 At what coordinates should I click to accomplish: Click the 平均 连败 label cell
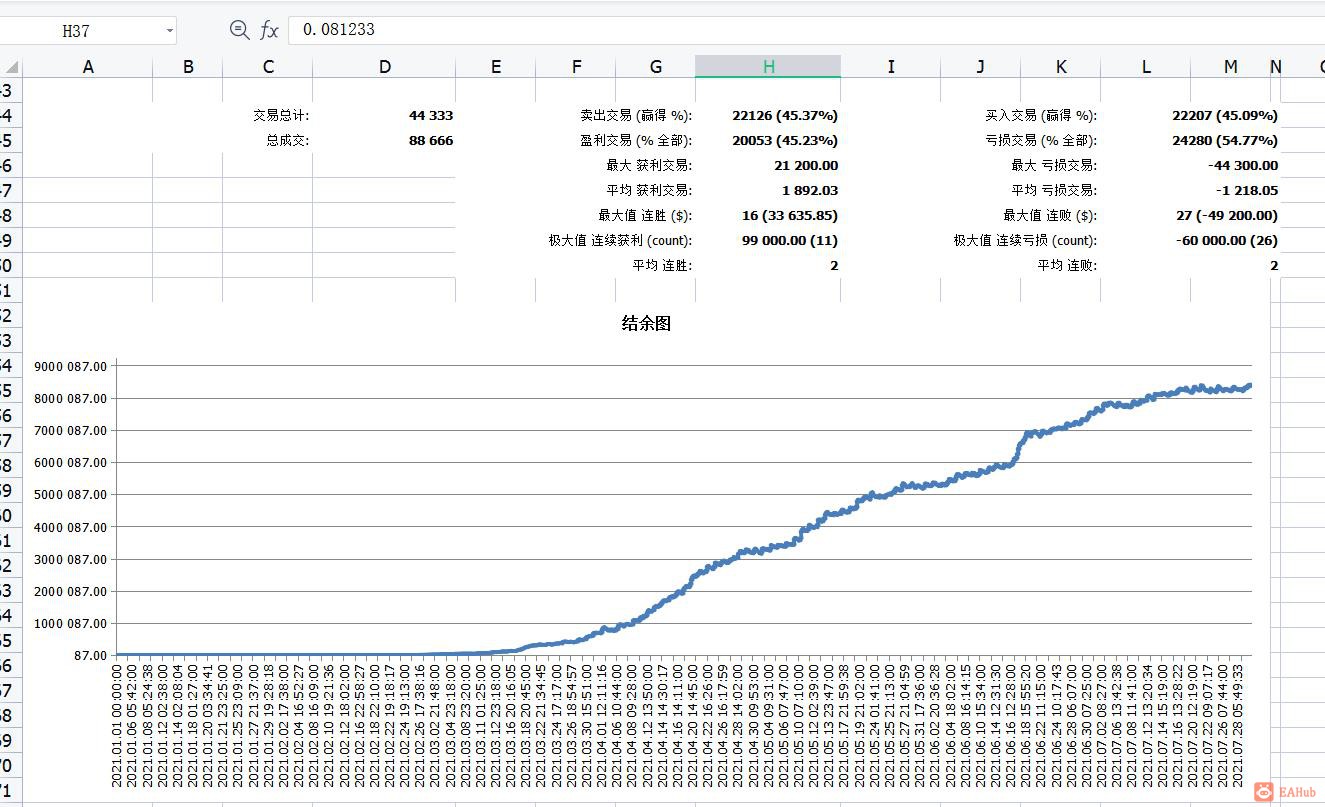coord(1067,266)
